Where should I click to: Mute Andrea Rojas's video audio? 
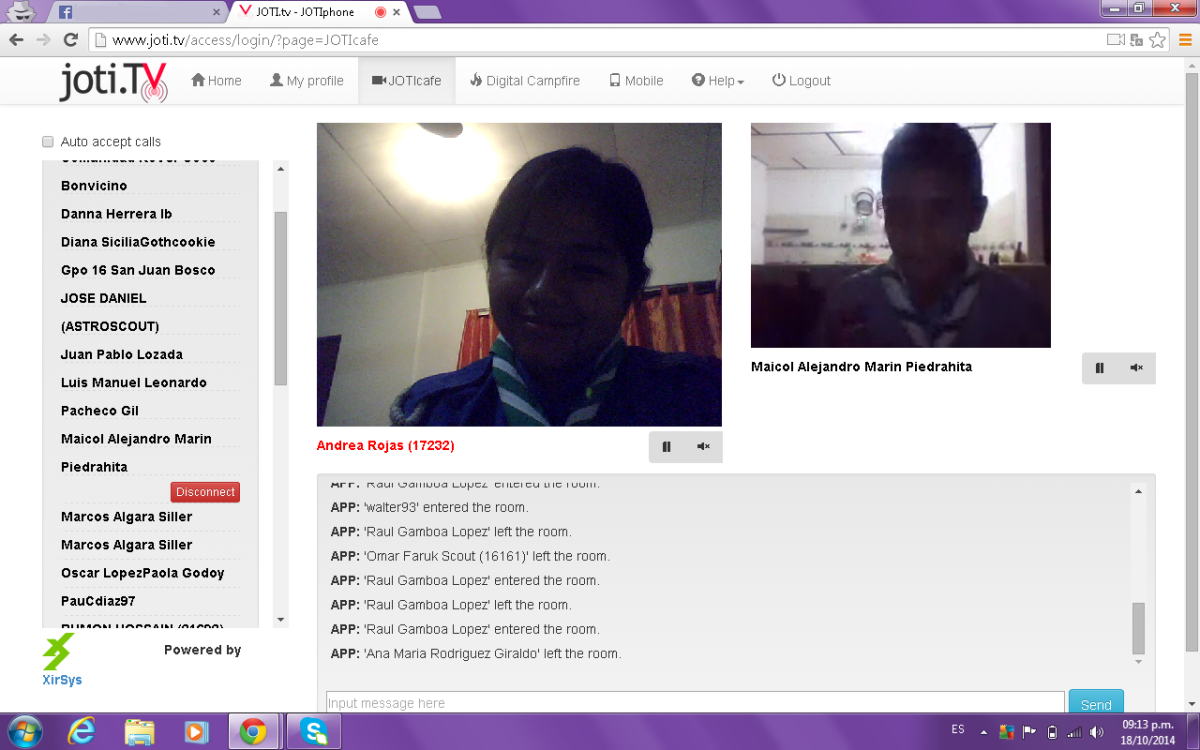[x=703, y=447]
